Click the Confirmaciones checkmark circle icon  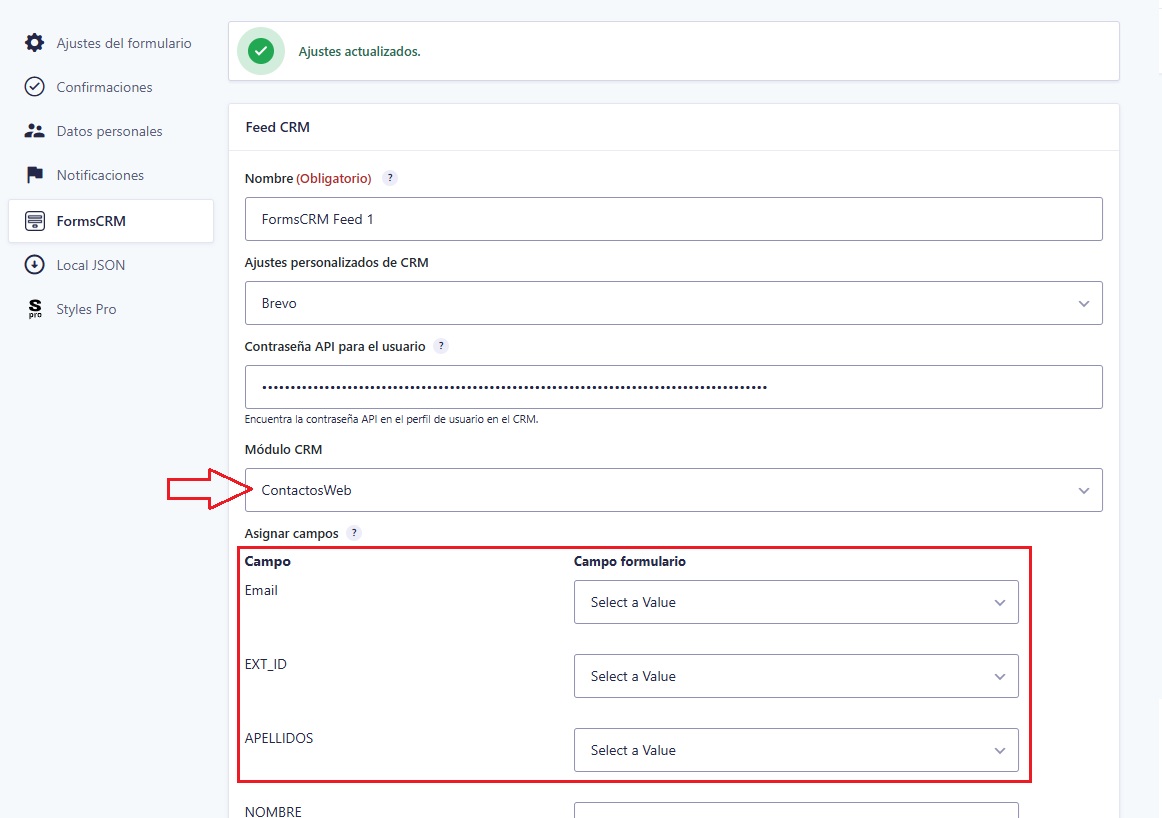coord(34,87)
